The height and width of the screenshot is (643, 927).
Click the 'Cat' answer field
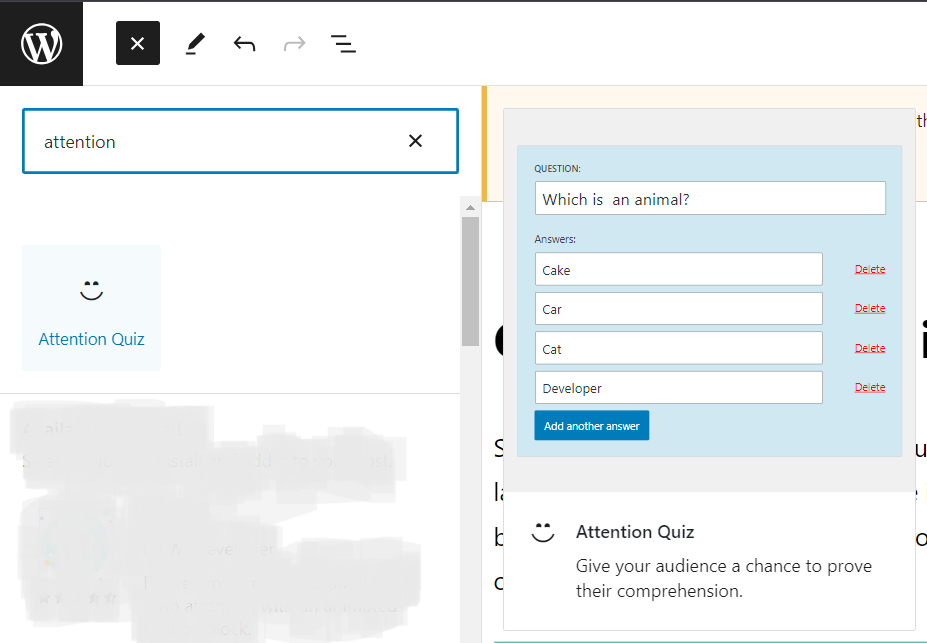[x=679, y=348]
